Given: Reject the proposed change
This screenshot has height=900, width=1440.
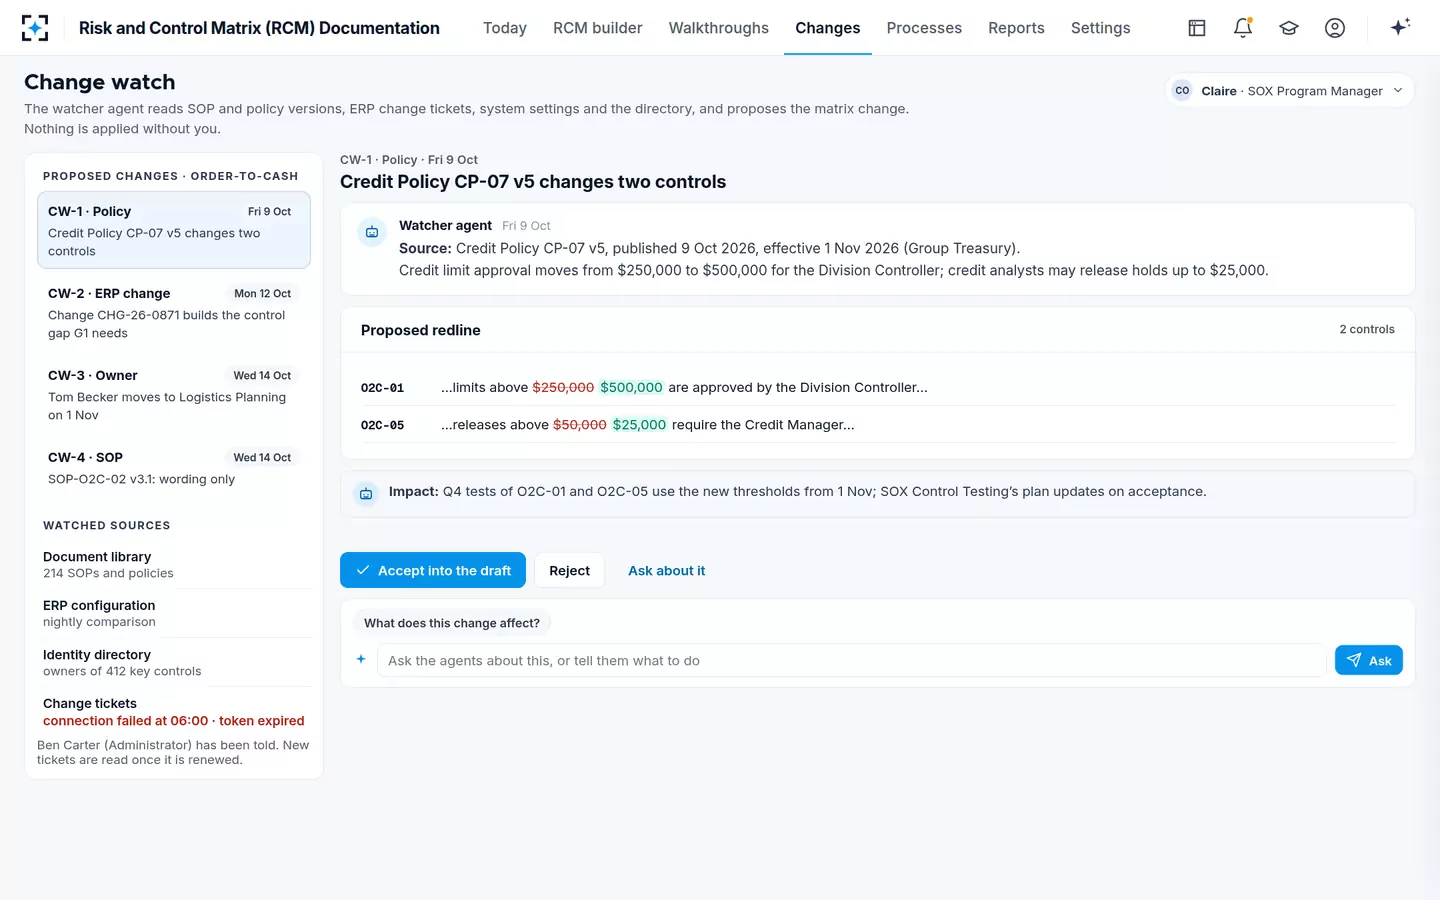Looking at the screenshot, I should tap(570, 570).
